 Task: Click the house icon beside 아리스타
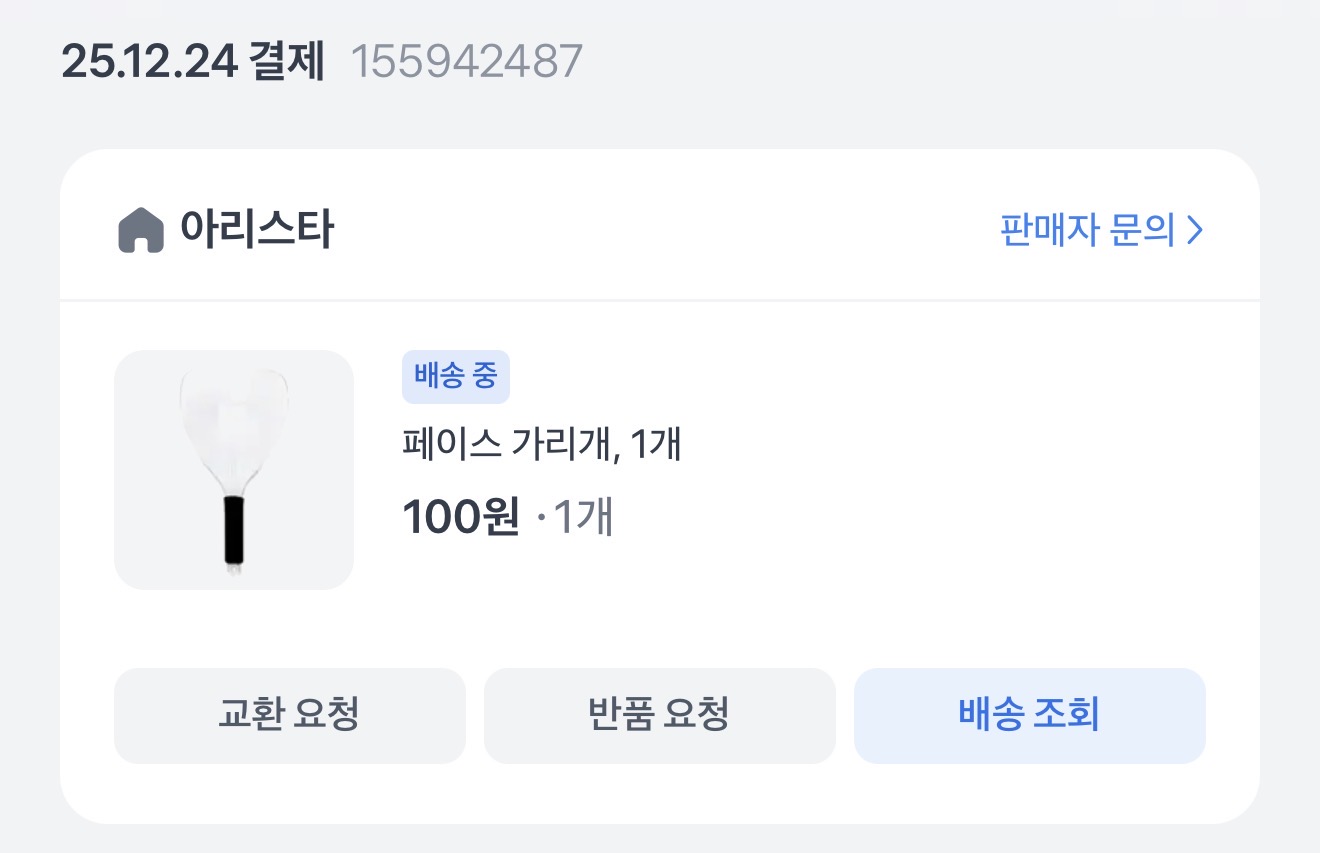(140, 231)
